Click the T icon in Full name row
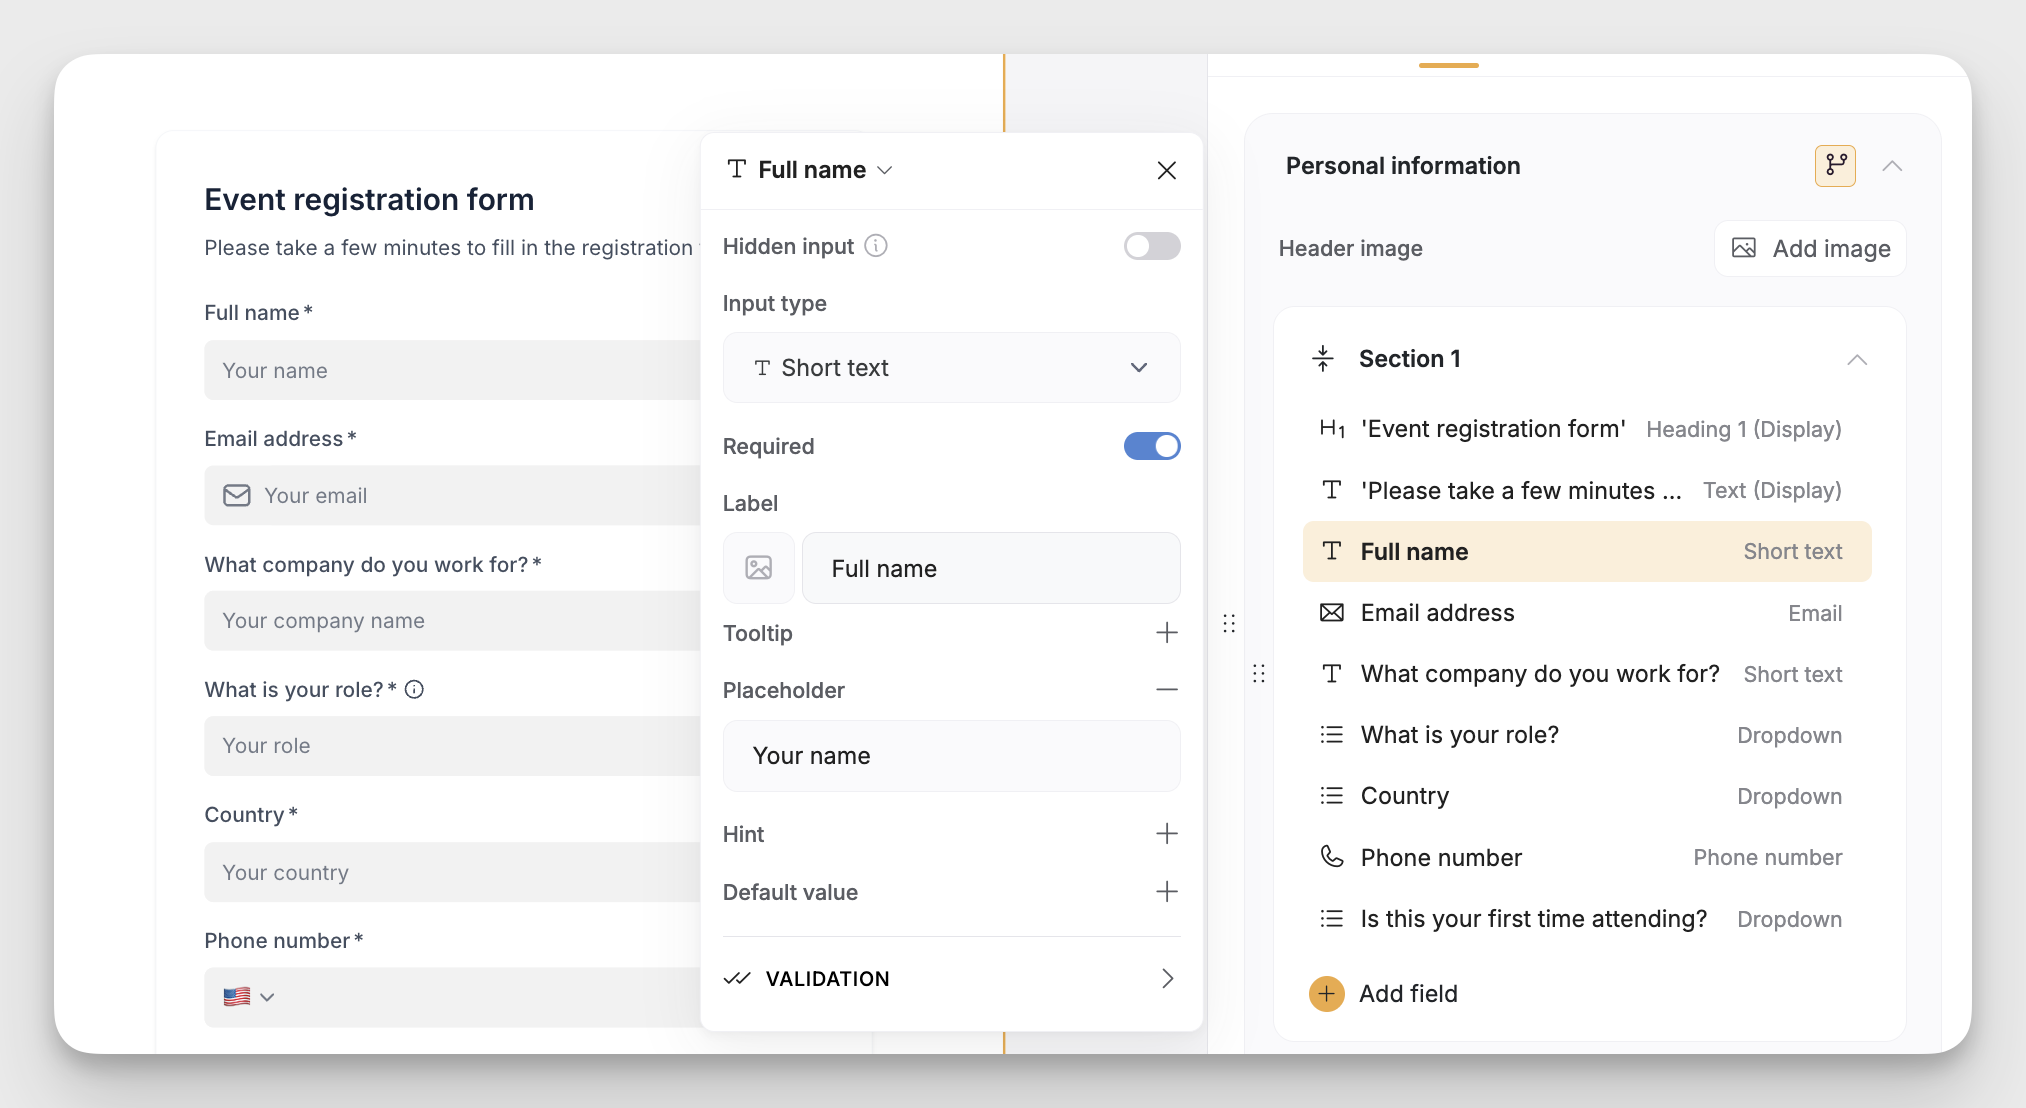The image size is (2026, 1108). [1332, 551]
